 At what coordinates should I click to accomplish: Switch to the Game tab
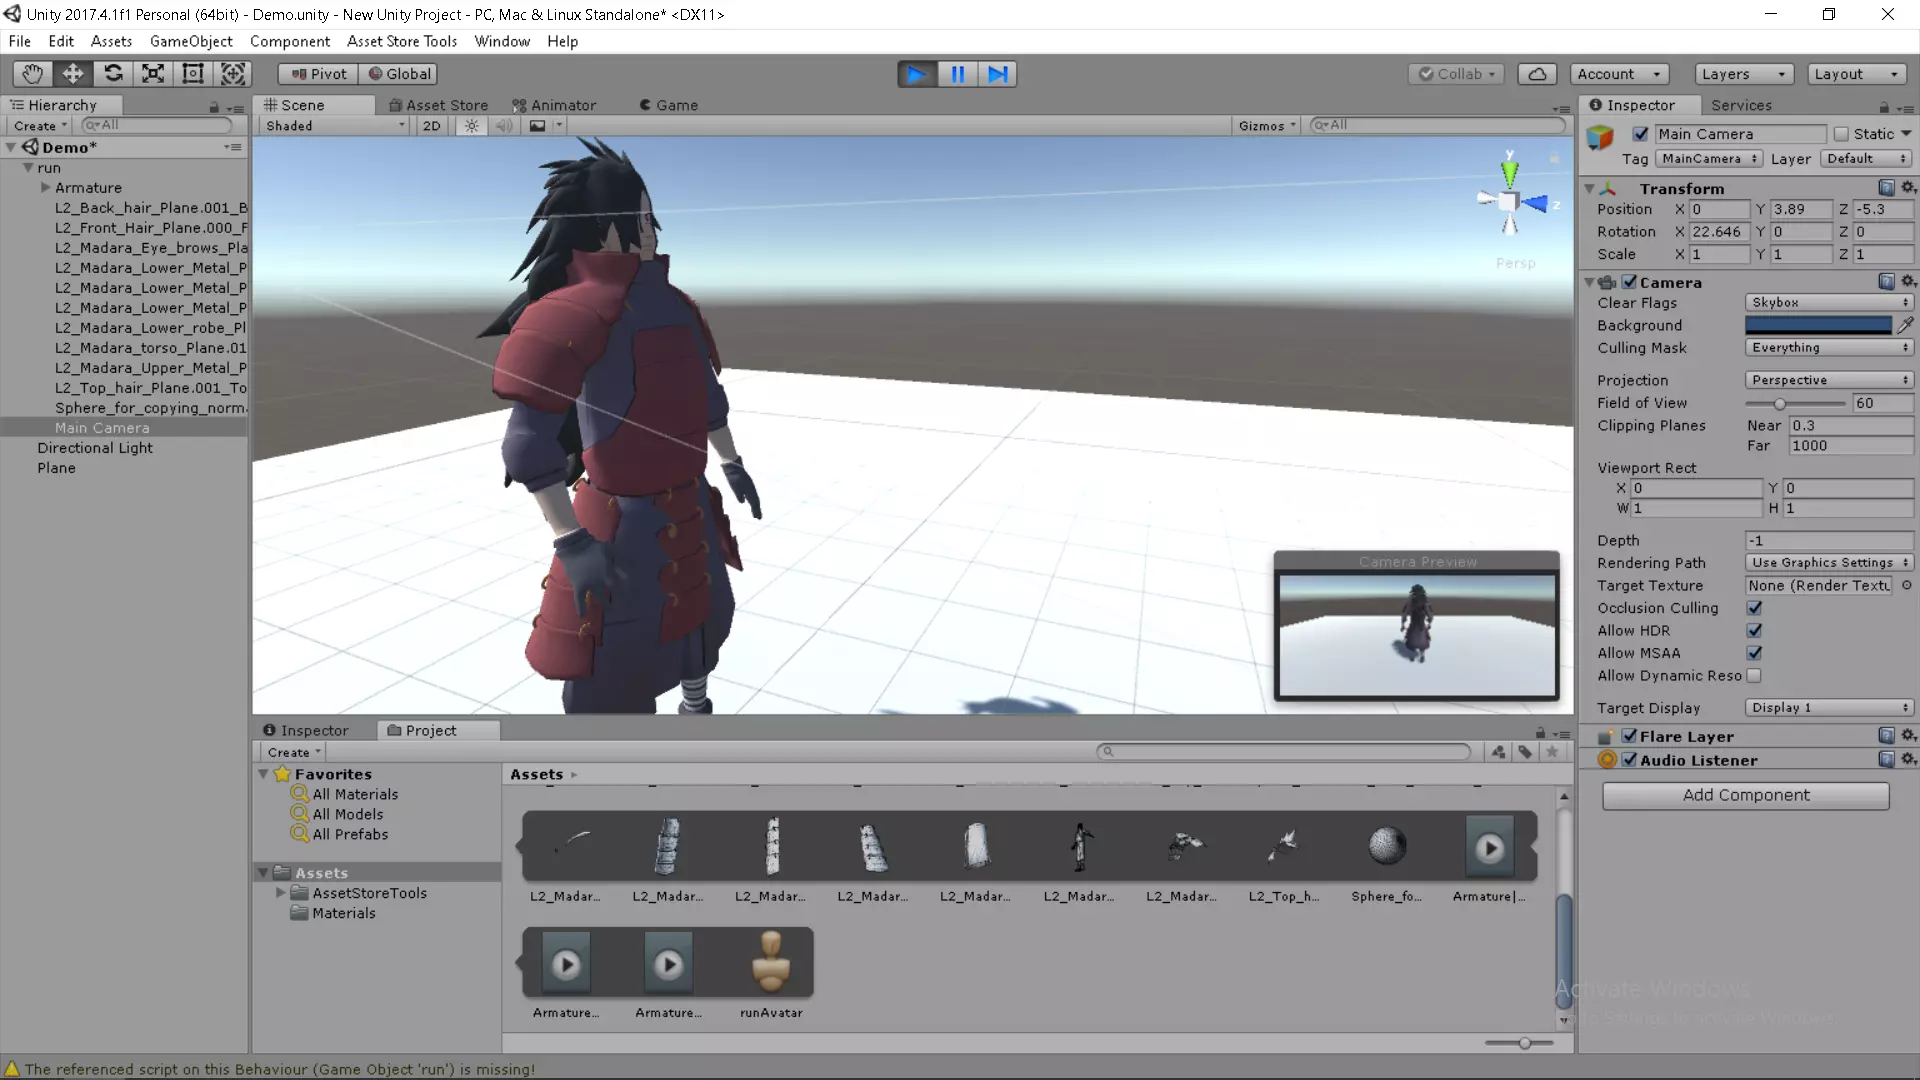coord(669,105)
